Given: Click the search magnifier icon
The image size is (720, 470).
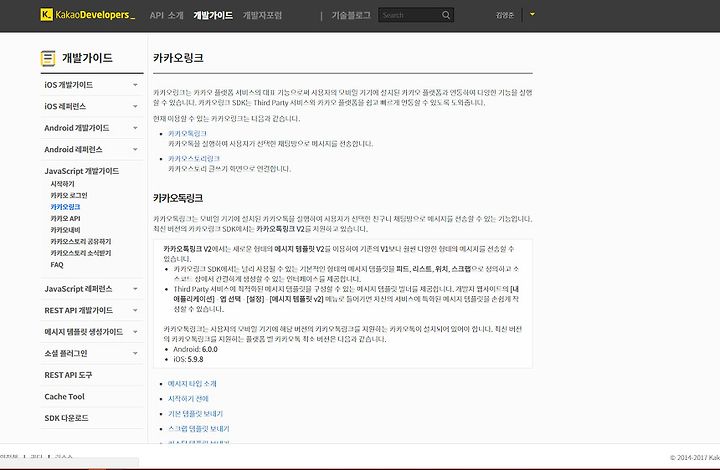Looking at the screenshot, I should [446, 15].
